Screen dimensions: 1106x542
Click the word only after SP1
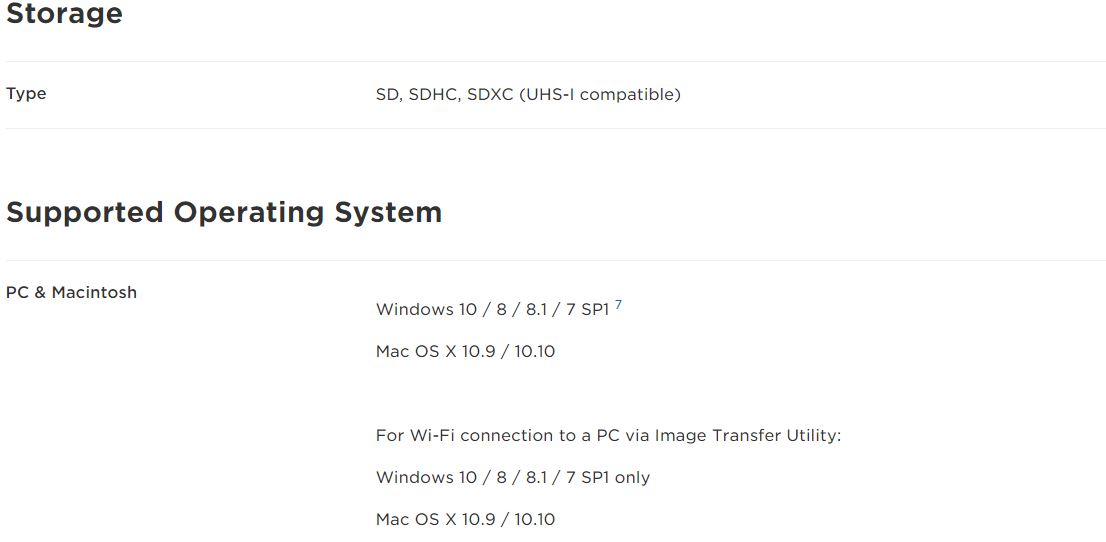coord(632,478)
